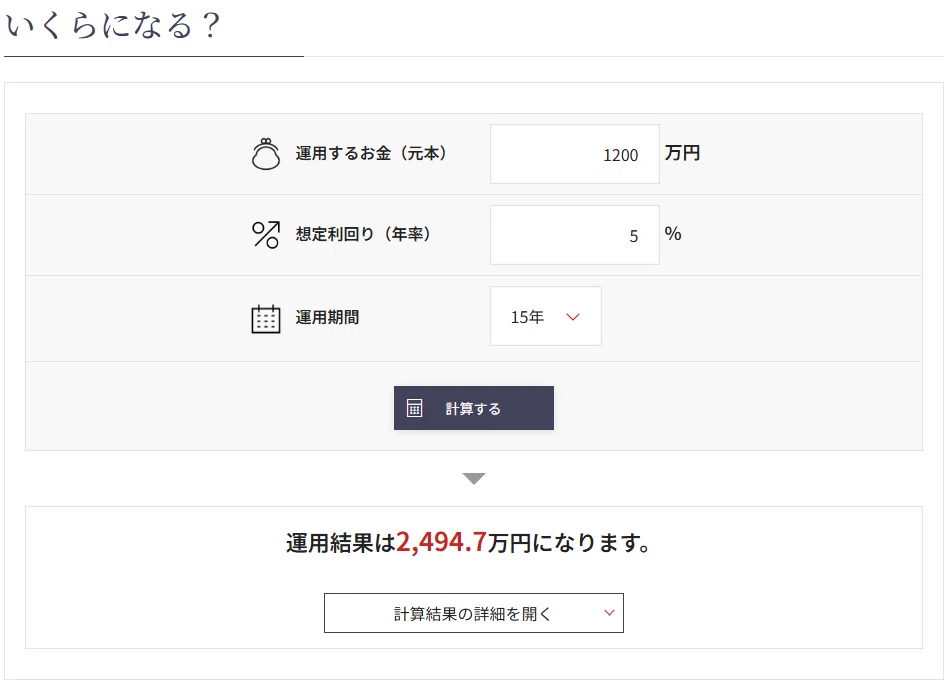Click the calculator icon in the 計算する button
The image size is (947, 690).
tap(414, 408)
